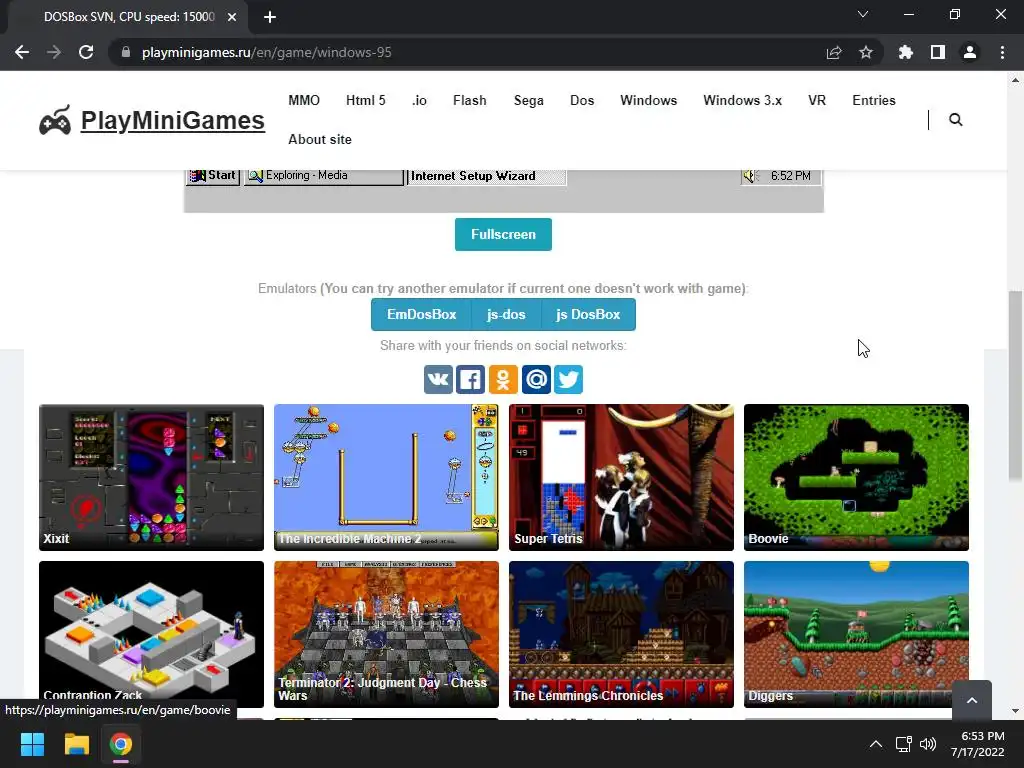Open Terminator 2 Chess Wars thumbnail
The height and width of the screenshot is (768, 1024).
[x=387, y=634]
